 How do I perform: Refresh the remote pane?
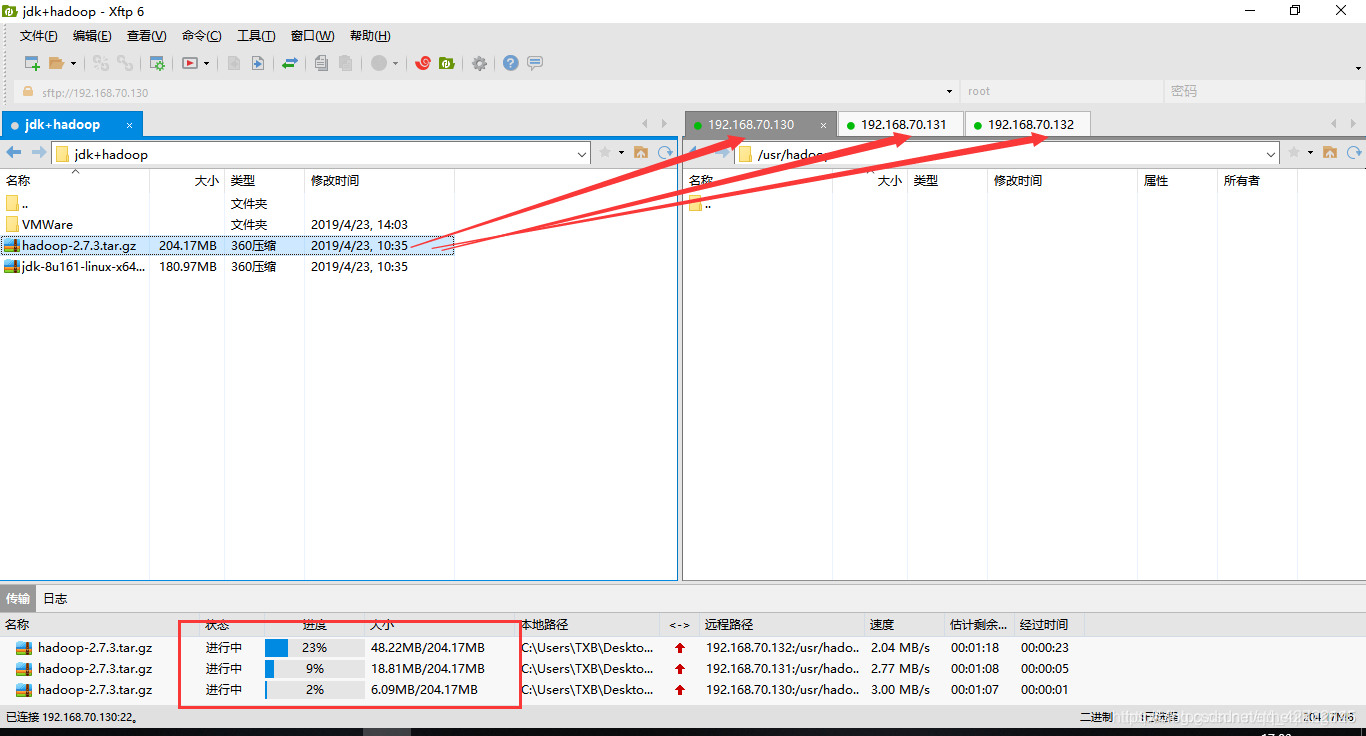tap(1354, 153)
